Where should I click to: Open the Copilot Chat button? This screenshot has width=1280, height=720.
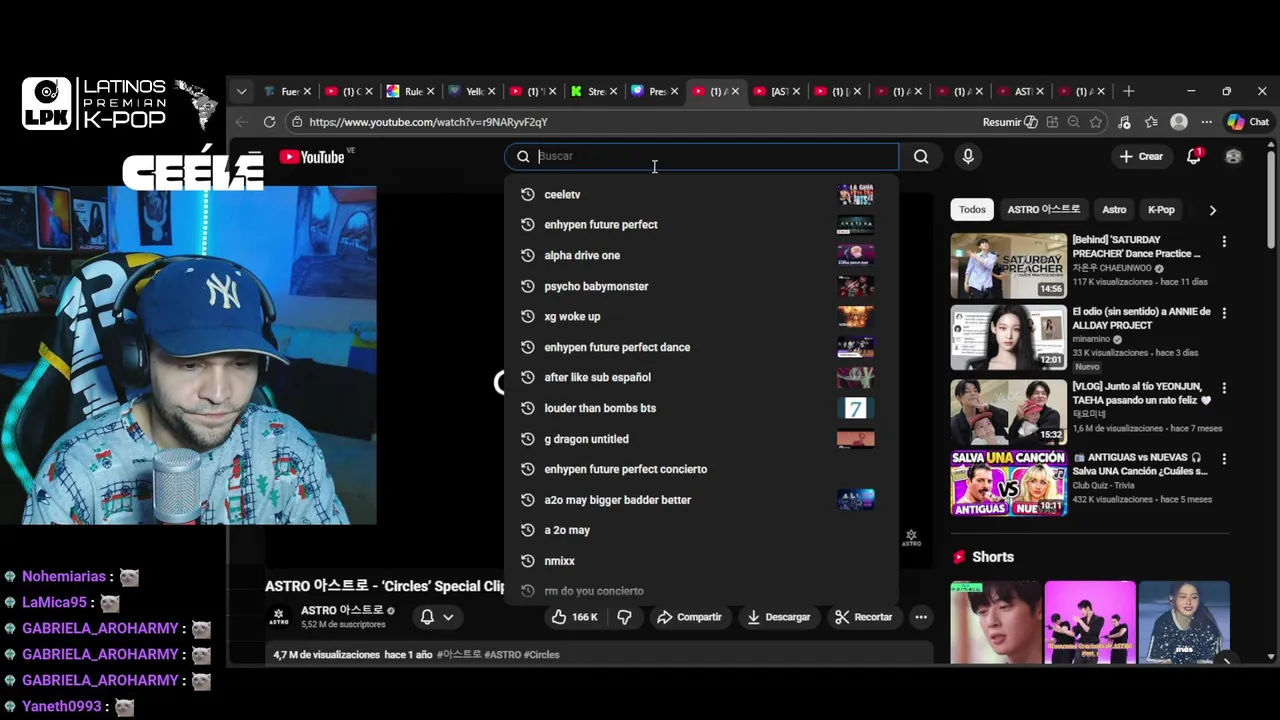[x=1248, y=122]
